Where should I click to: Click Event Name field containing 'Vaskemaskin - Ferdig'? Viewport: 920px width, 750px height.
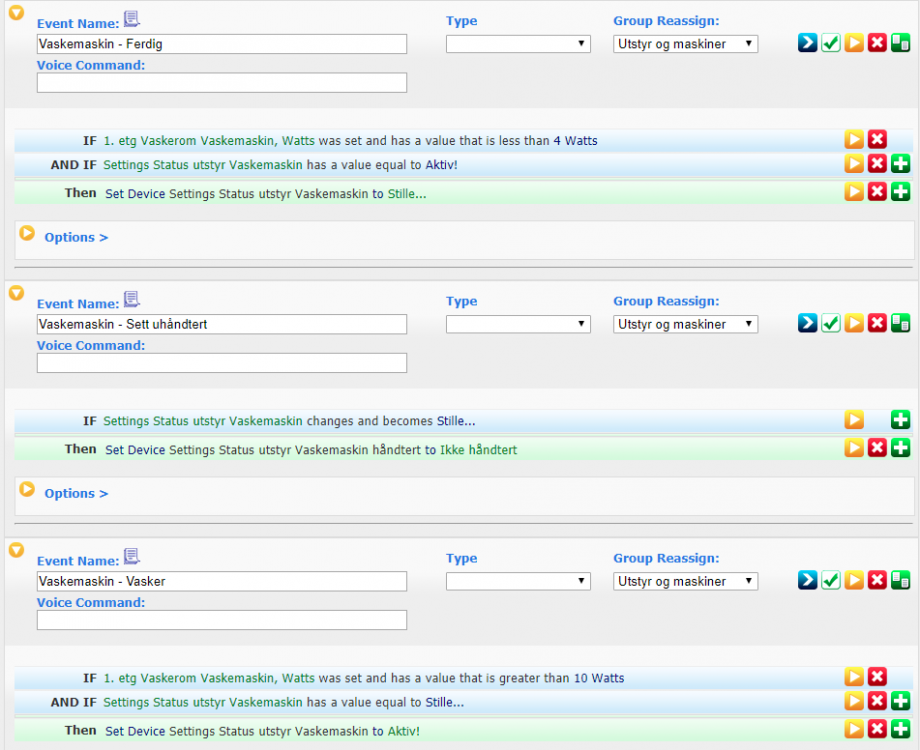222,44
